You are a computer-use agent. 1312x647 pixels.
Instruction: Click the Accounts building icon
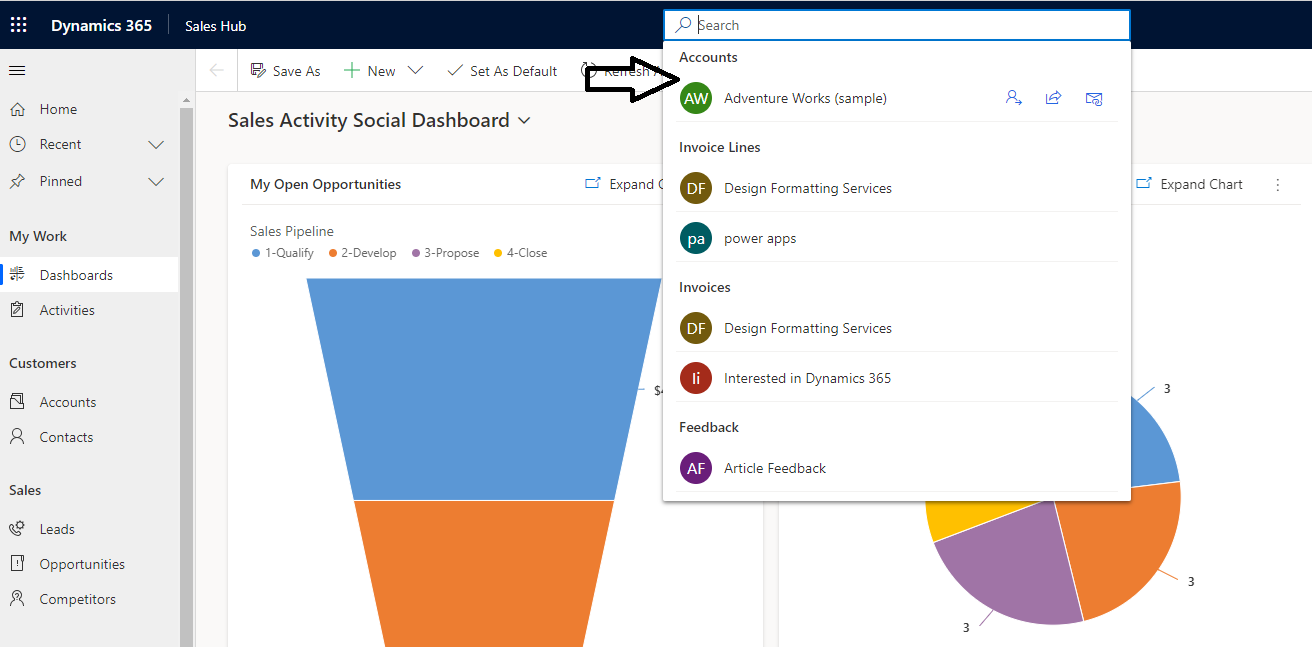17,402
